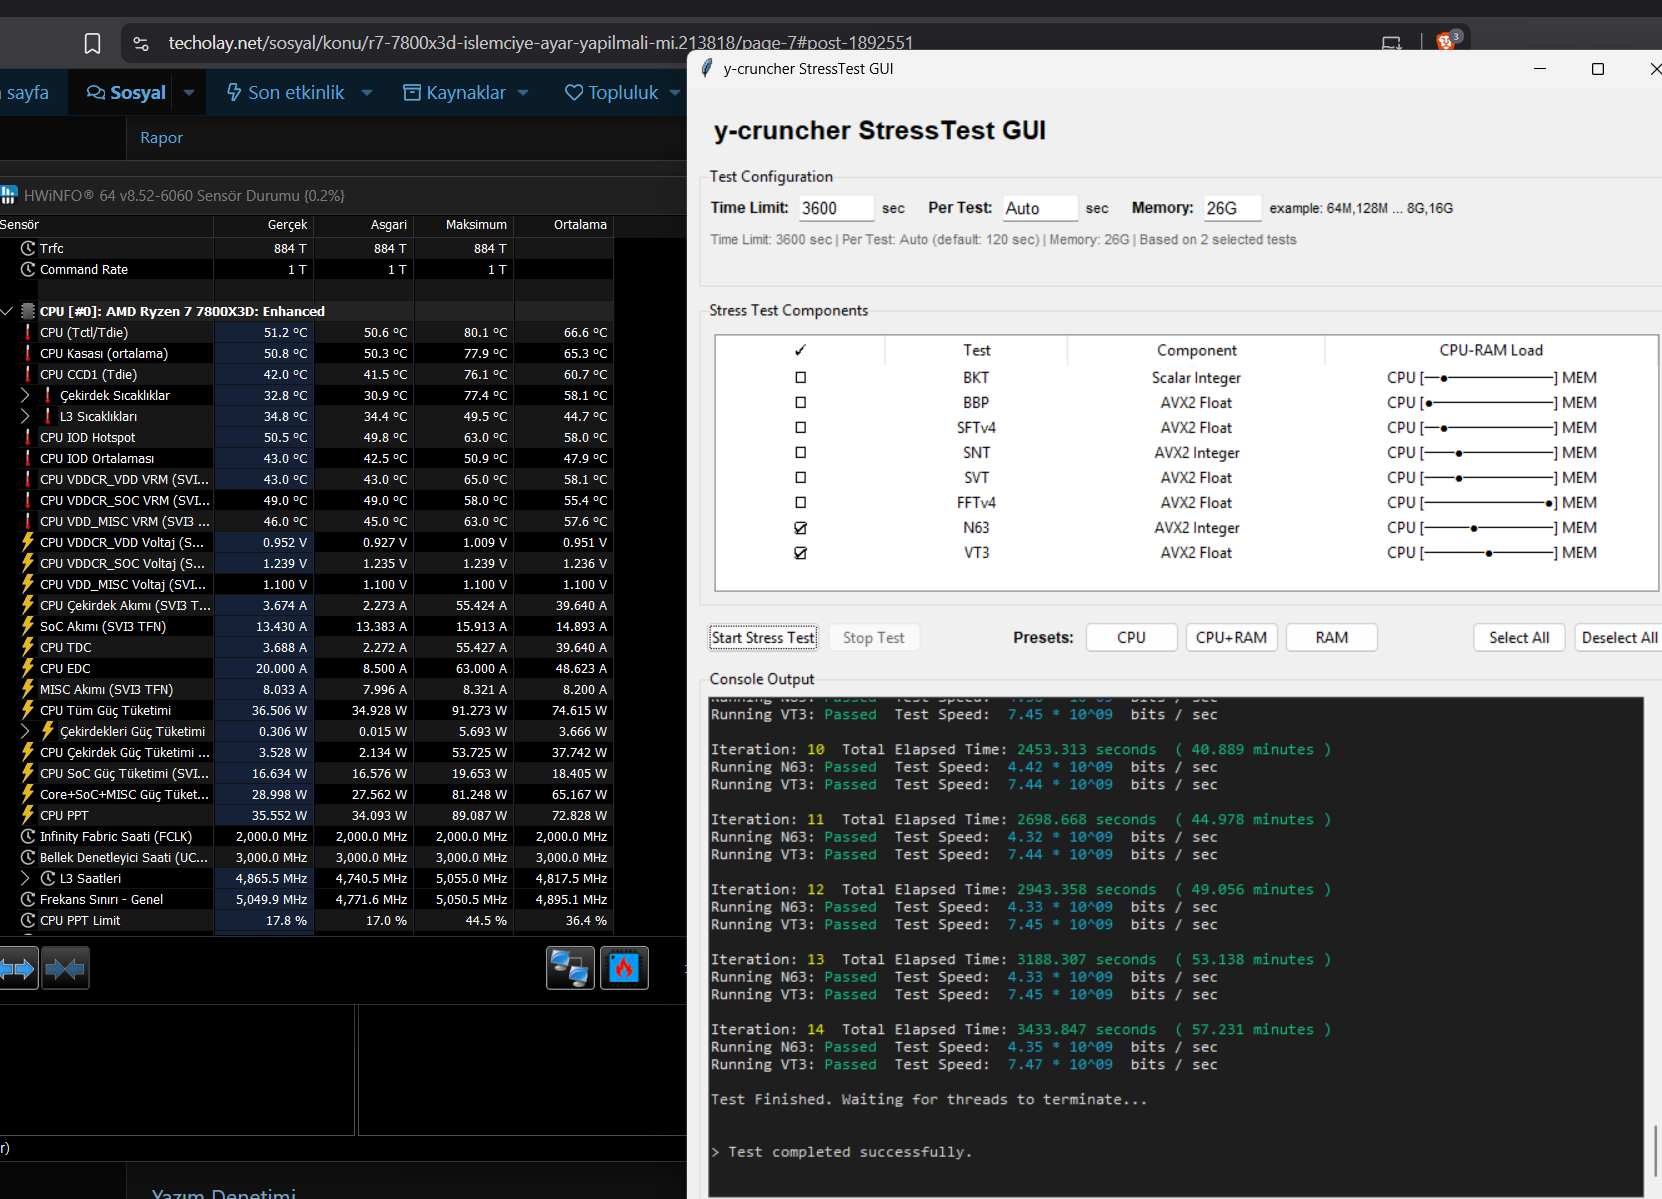This screenshot has width=1662, height=1199.
Task: Apply the CPU preset
Action: [1131, 638]
